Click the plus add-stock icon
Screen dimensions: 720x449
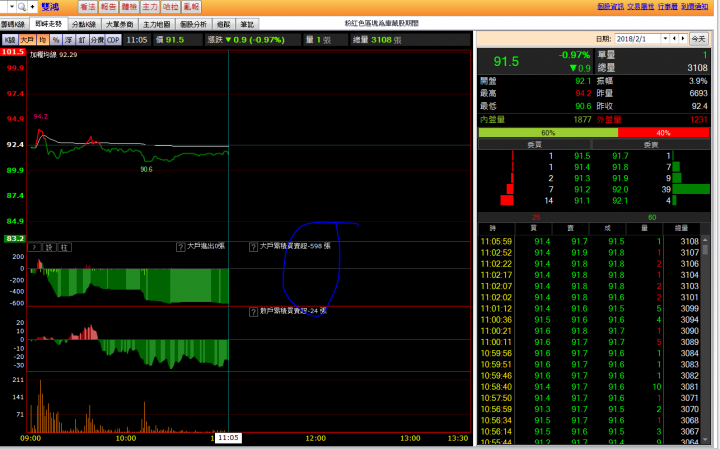click(x=33, y=7)
